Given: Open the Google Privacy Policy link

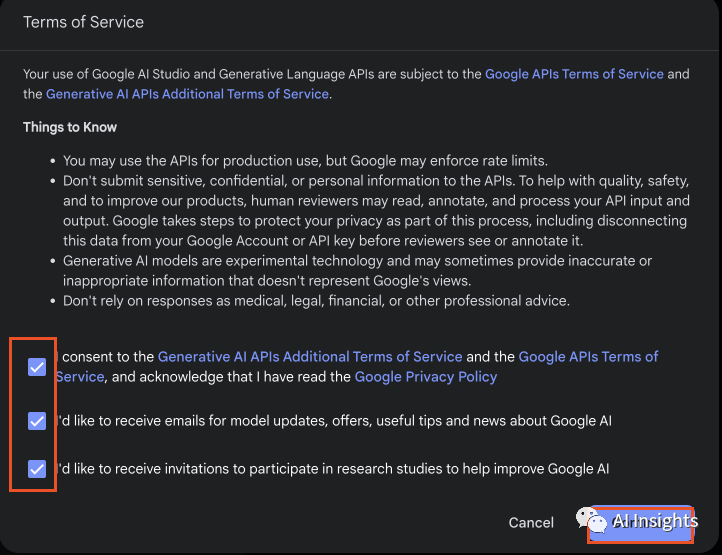Looking at the screenshot, I should tap(425, 377).
